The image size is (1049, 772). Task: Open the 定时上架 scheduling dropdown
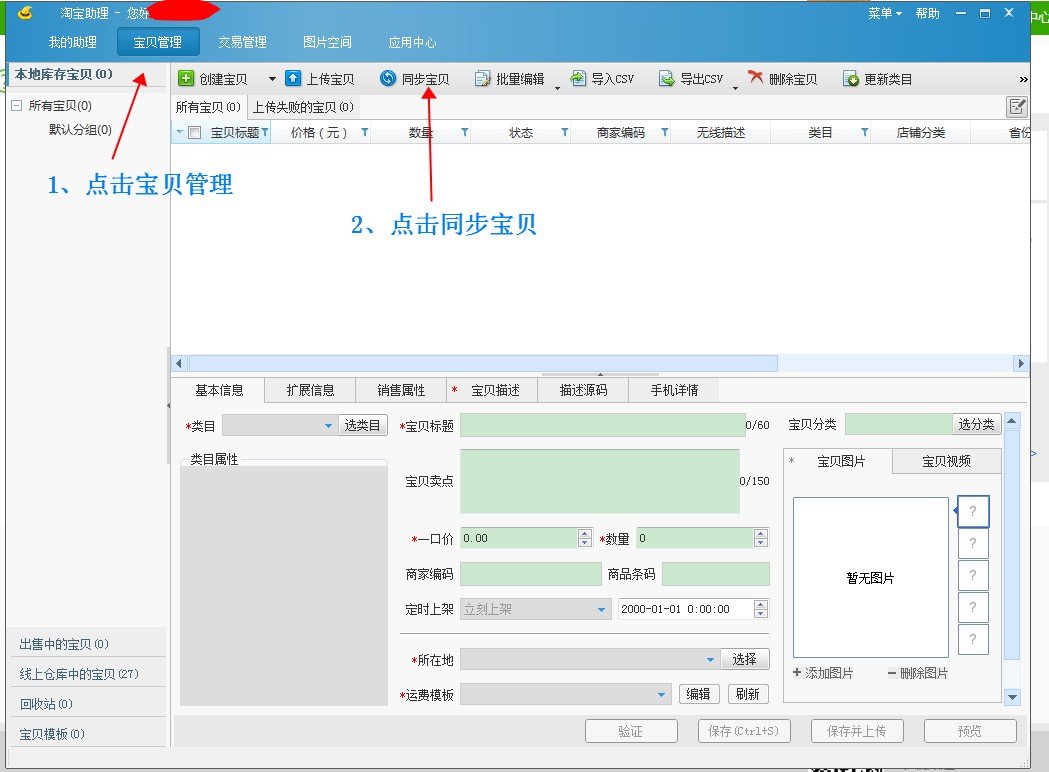(600, 609)
